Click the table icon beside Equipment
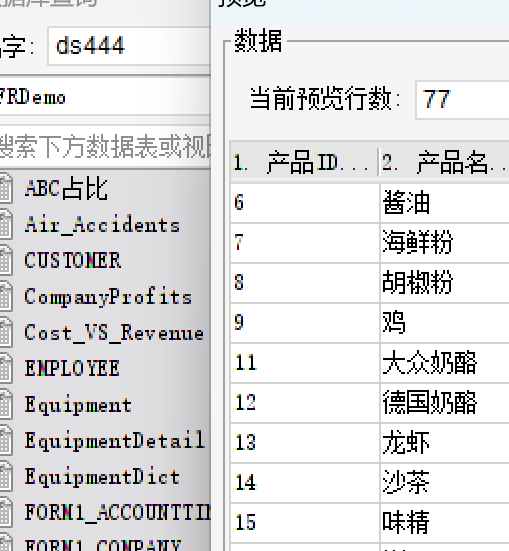This screenshot has width=509, height=551. 6,405
